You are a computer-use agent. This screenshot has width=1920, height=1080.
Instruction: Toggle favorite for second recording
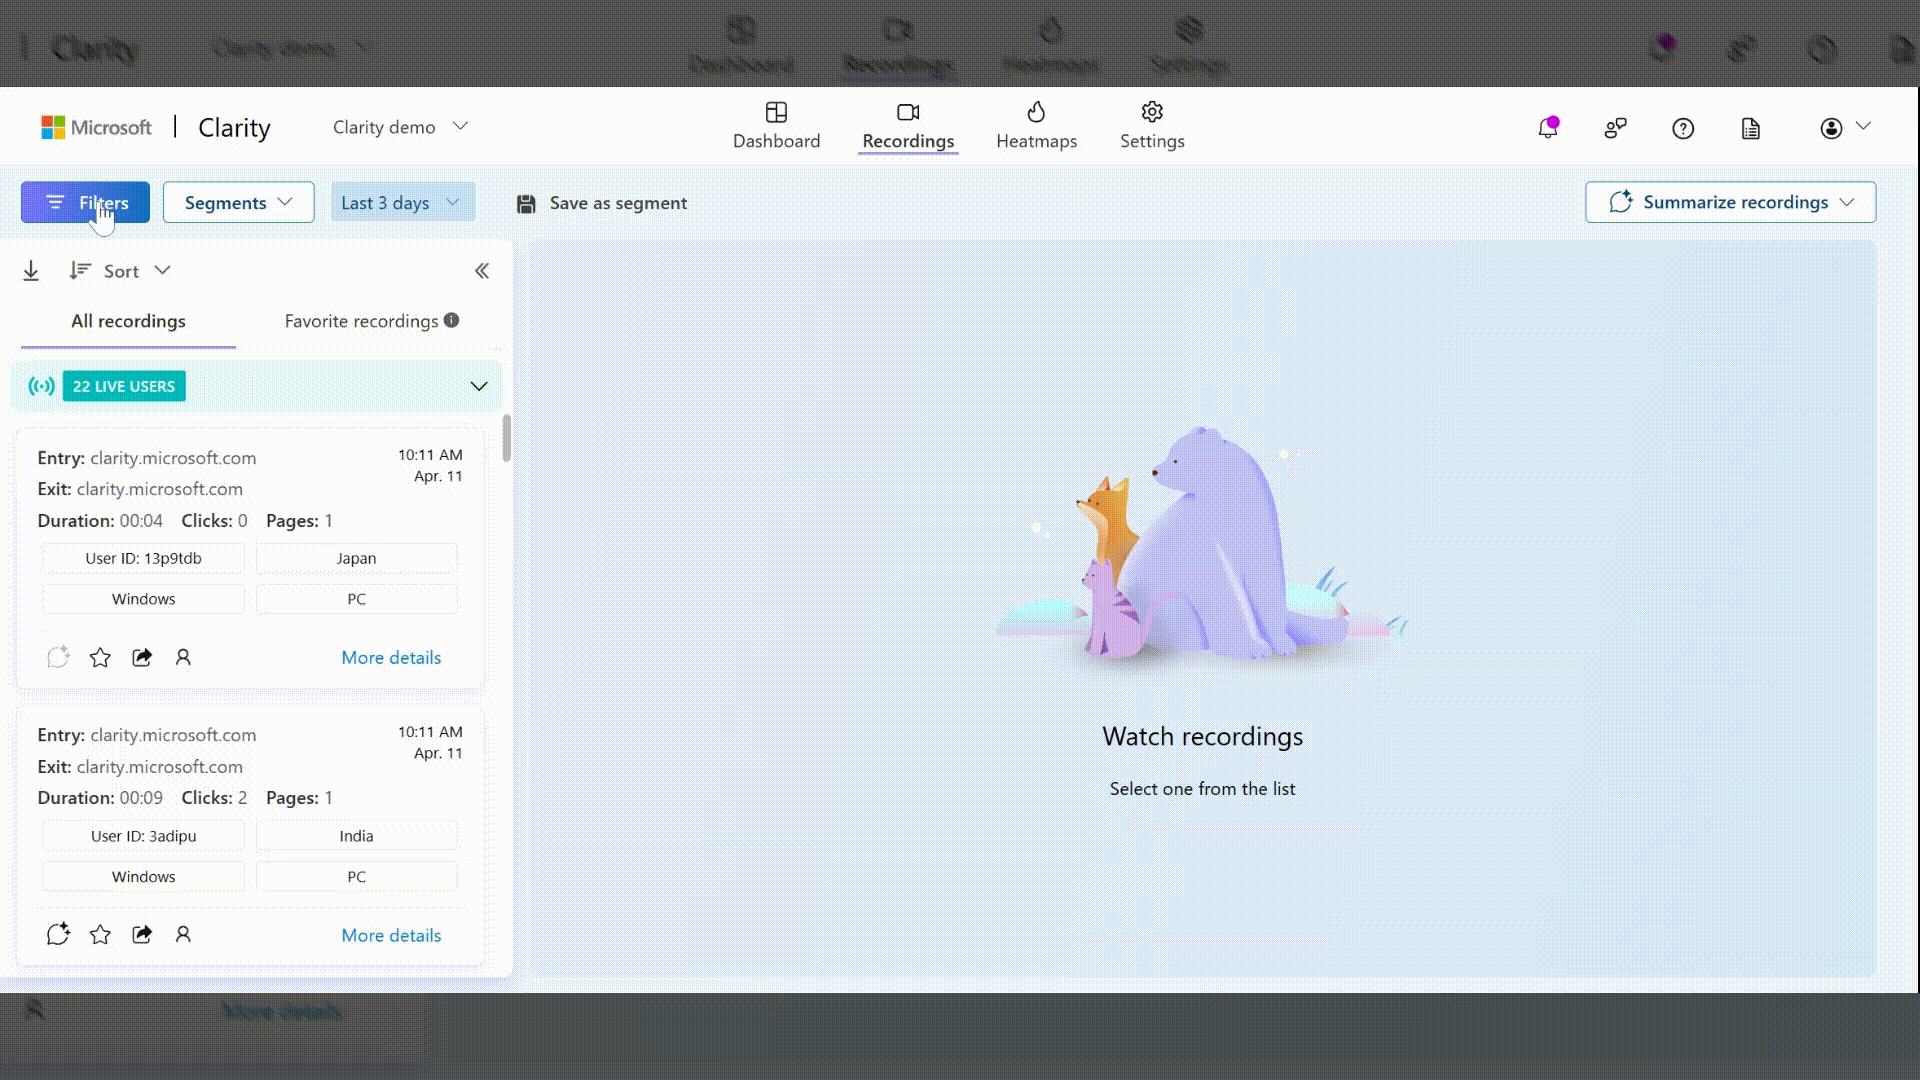[100, 934]
